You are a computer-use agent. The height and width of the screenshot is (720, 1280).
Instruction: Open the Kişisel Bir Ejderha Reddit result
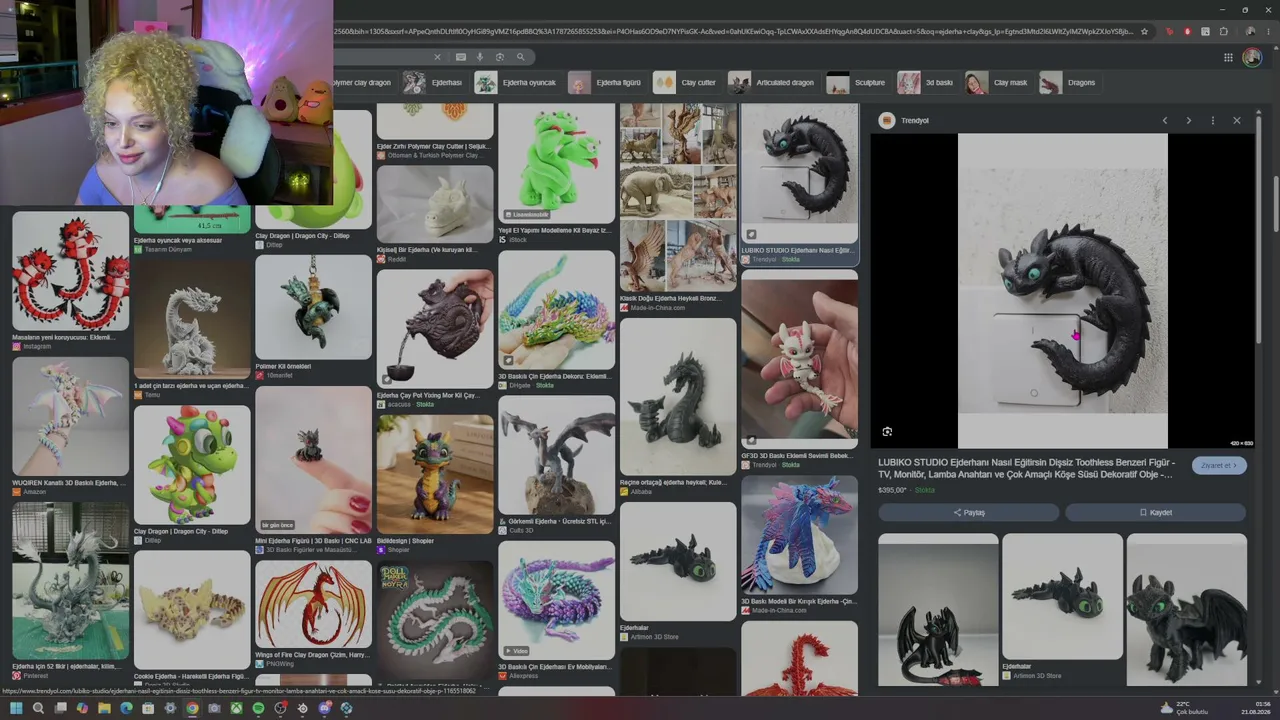pos(435,214)
